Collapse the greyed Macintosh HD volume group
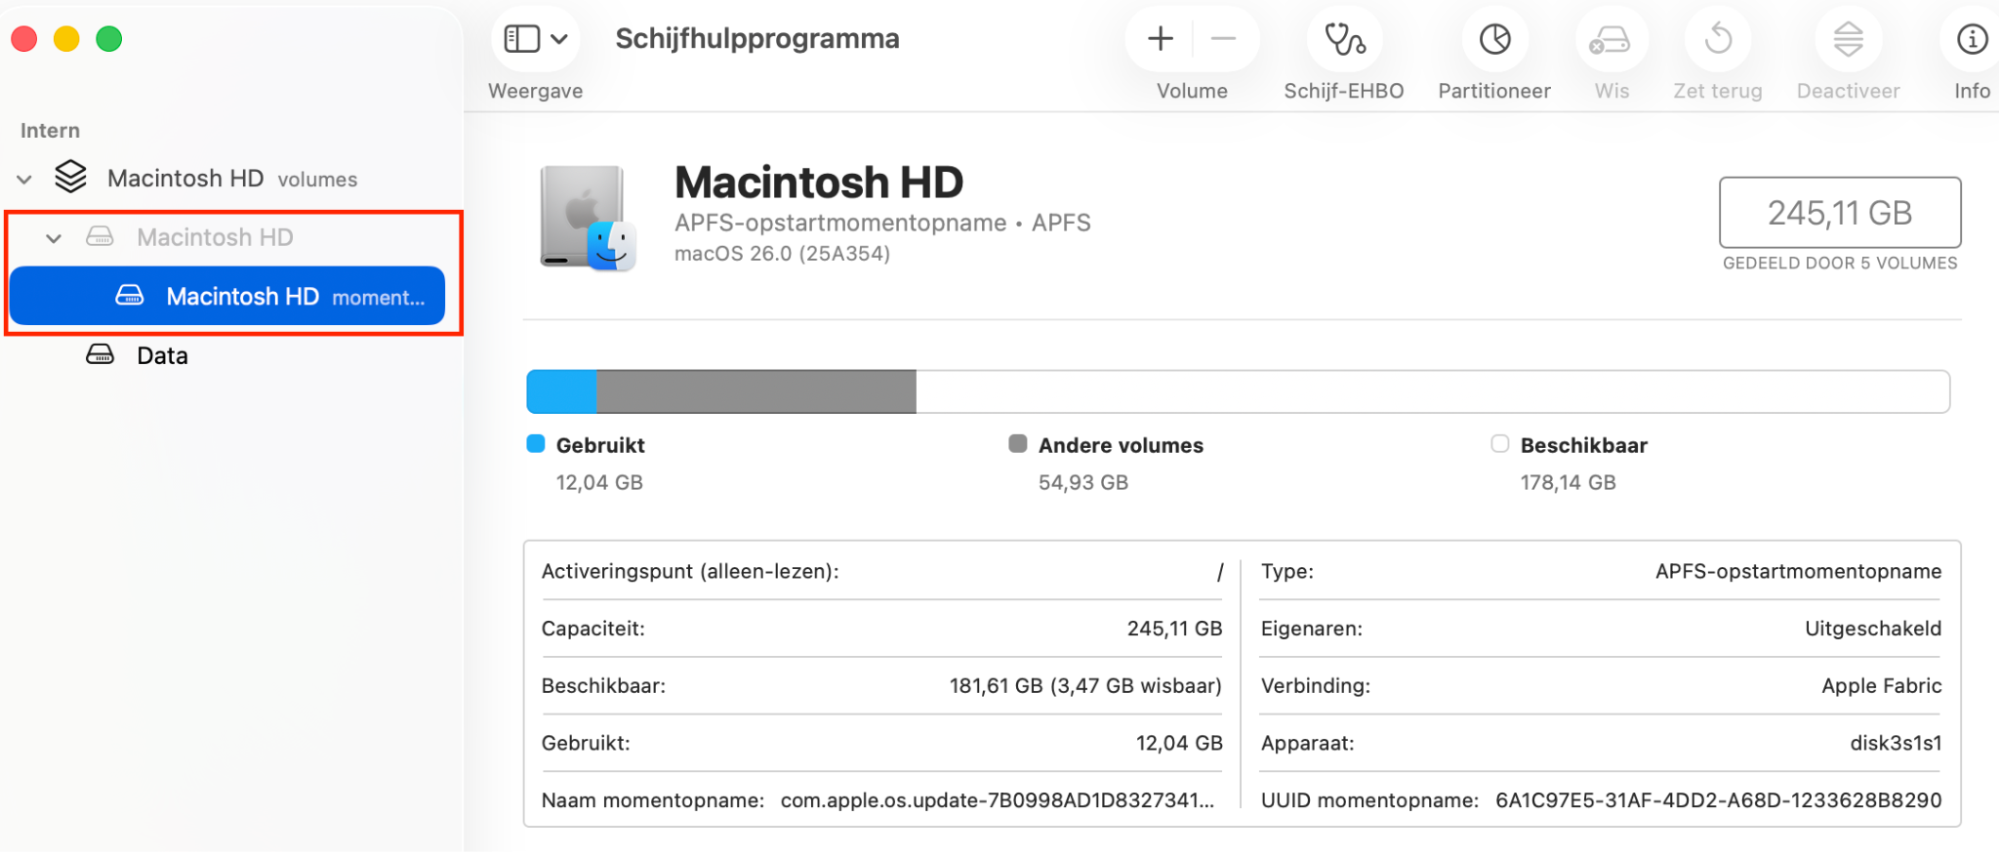This screenshot has height=853, width=1999. [x=54, y=238]
